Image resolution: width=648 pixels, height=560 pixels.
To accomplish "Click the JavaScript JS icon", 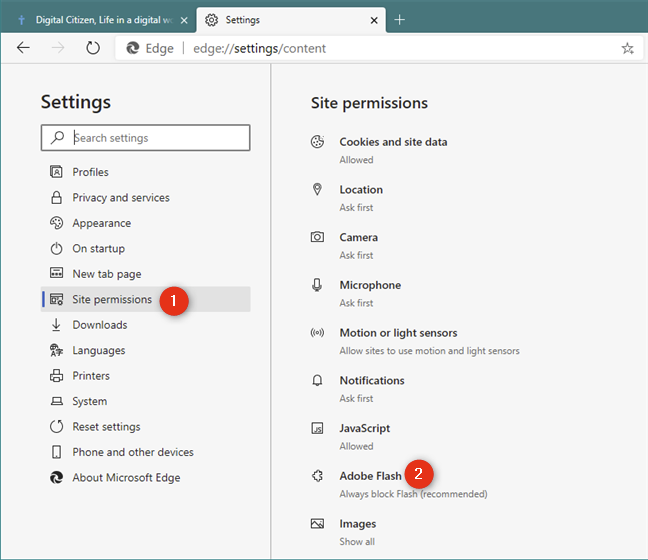I will click(317, 428).
